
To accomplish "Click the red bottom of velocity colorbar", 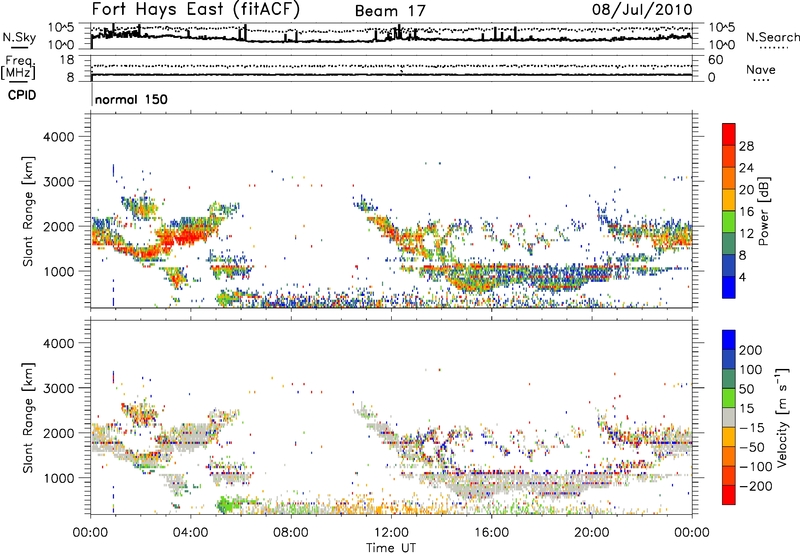I will 729,495.
